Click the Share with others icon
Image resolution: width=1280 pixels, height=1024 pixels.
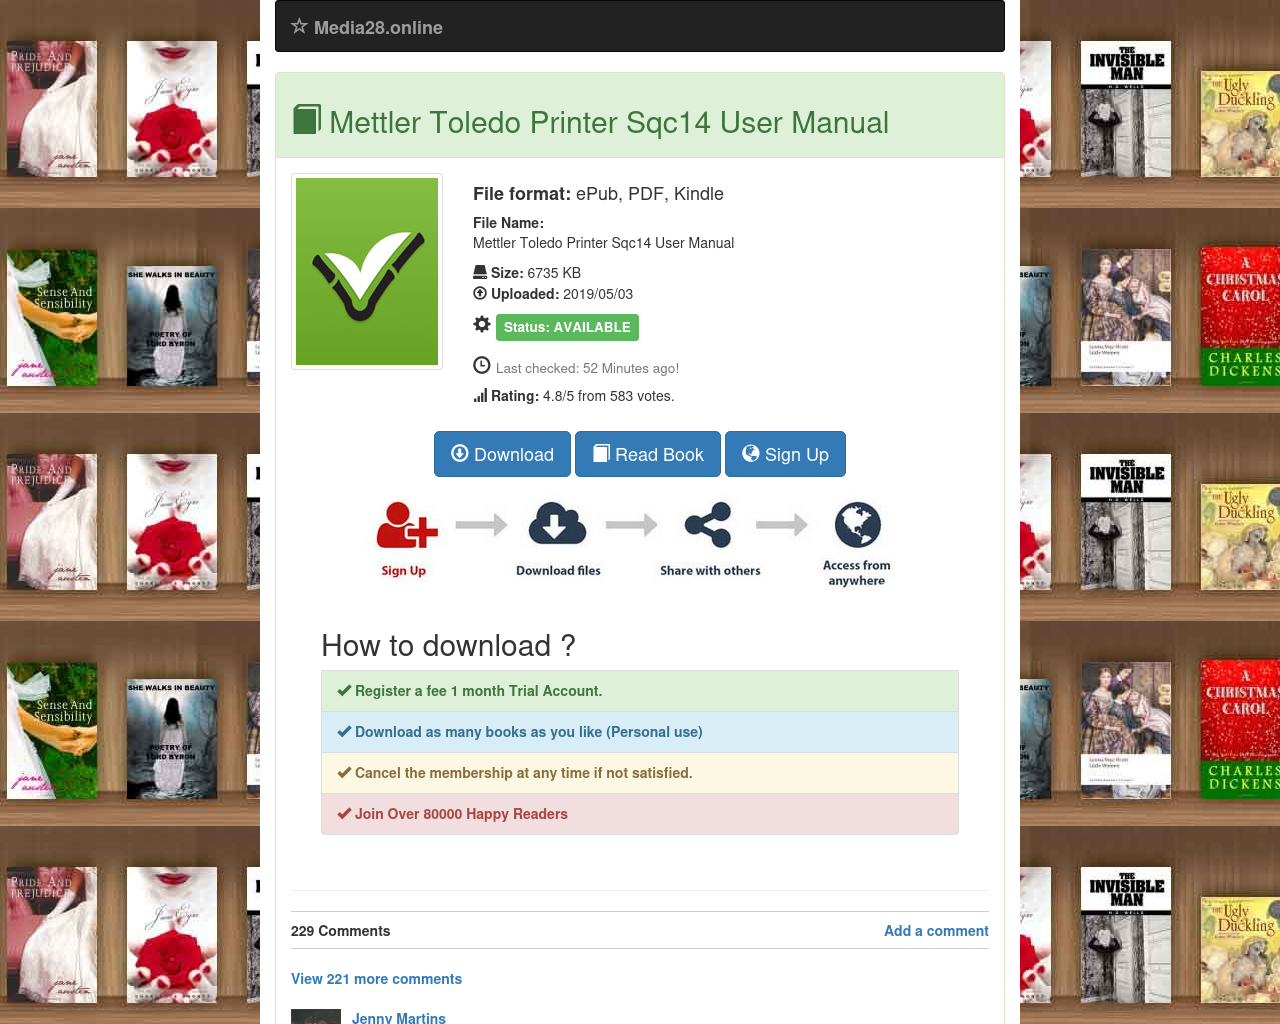click(x=708, y=524)
